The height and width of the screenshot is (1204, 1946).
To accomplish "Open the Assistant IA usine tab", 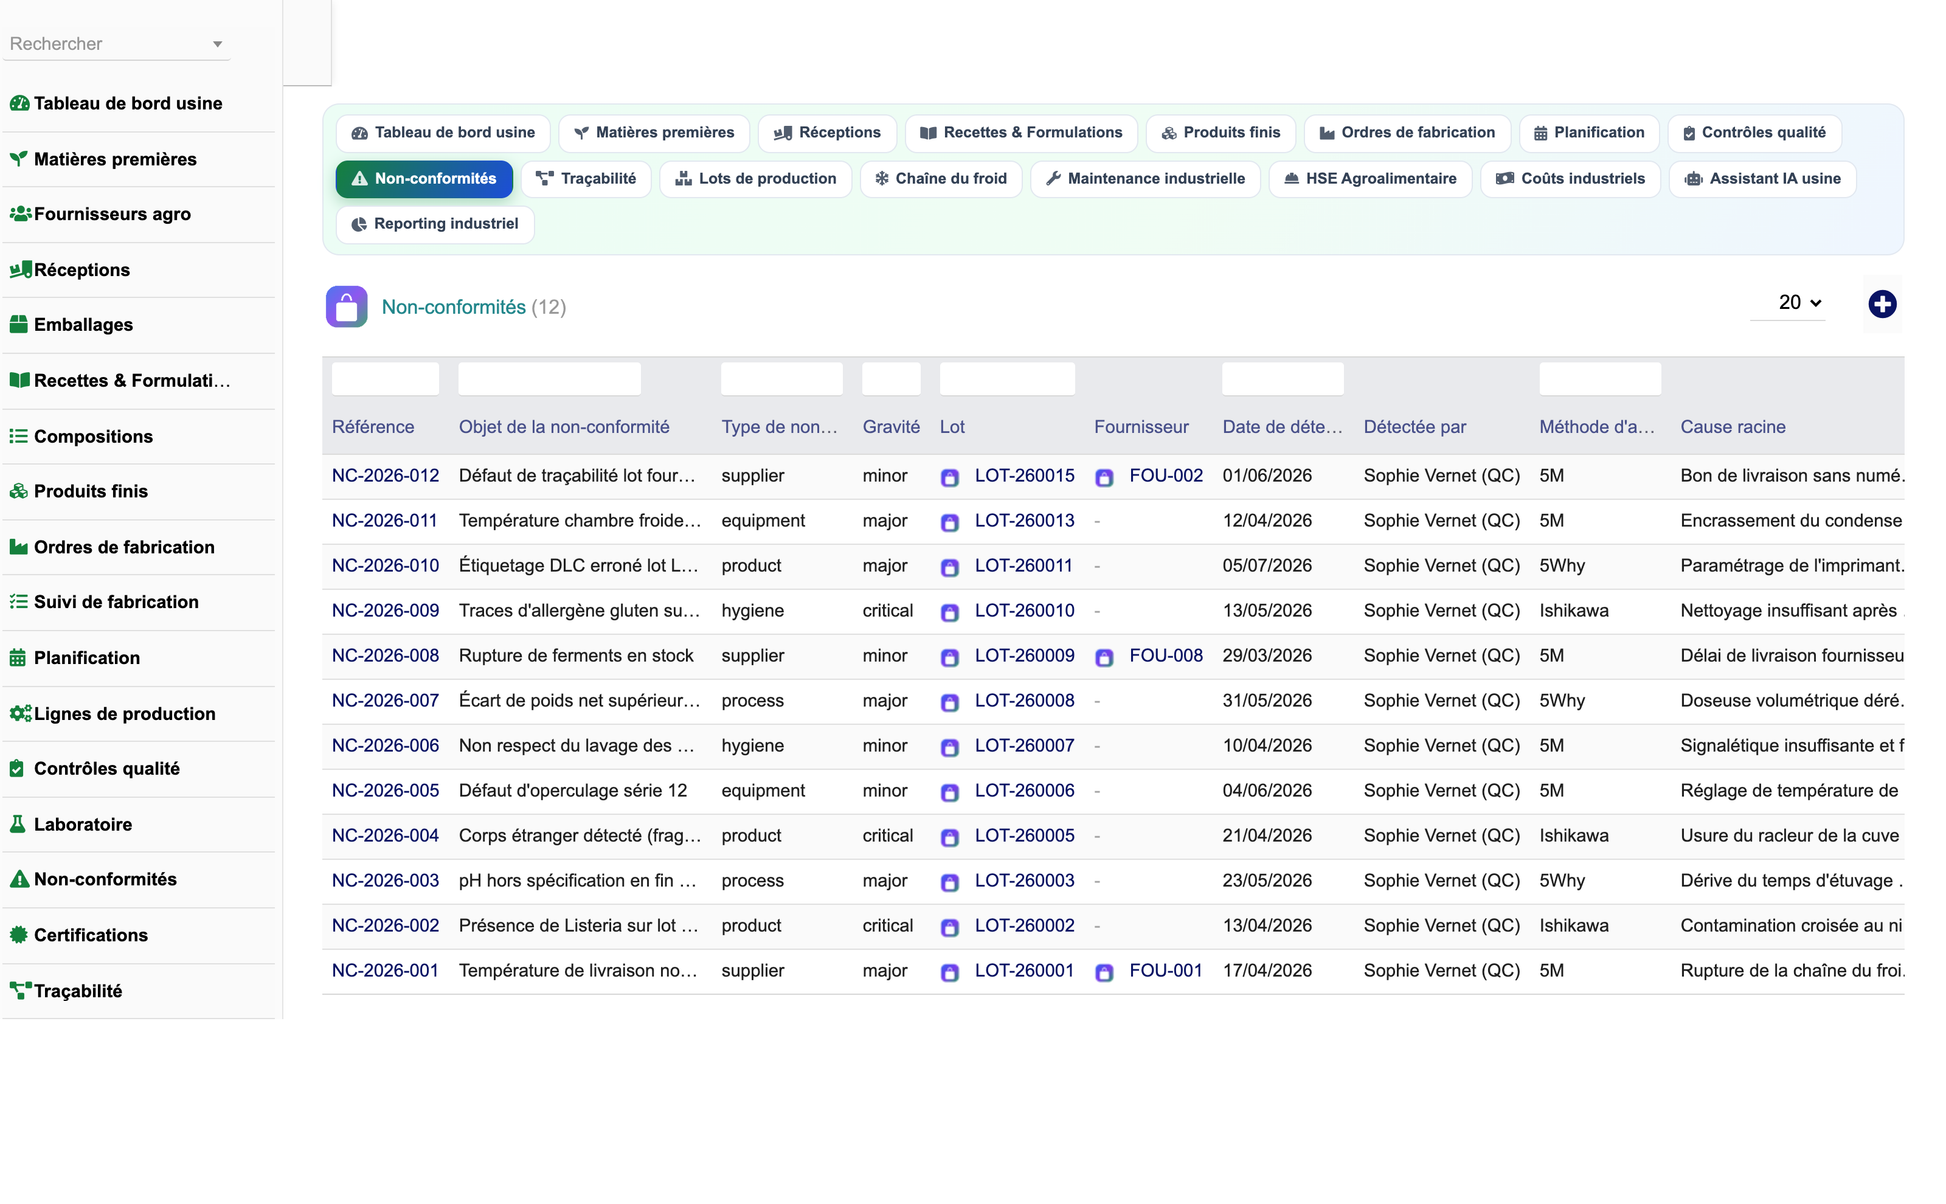I will (1763, 179).
